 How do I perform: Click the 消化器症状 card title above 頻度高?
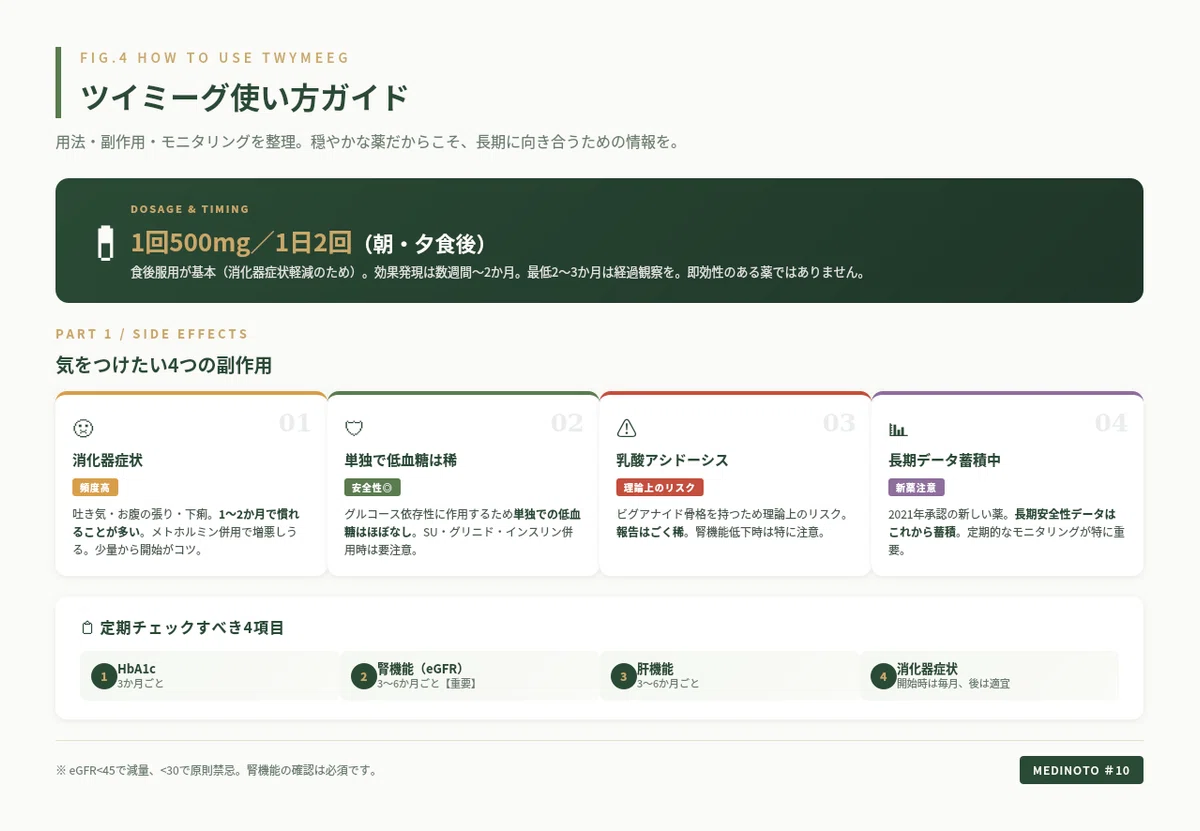[x=108, y=460]
